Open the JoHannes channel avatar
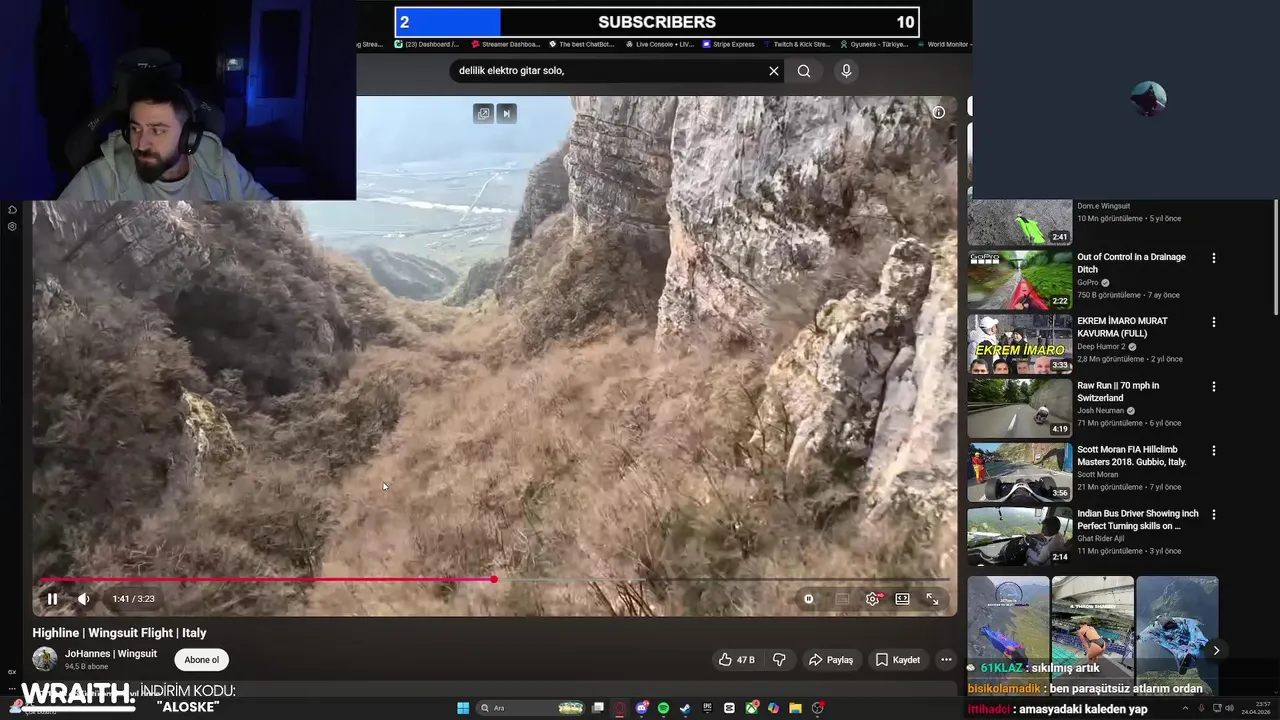The height and width of the screenshot is (720, 1280). click(x=44, y=659)
